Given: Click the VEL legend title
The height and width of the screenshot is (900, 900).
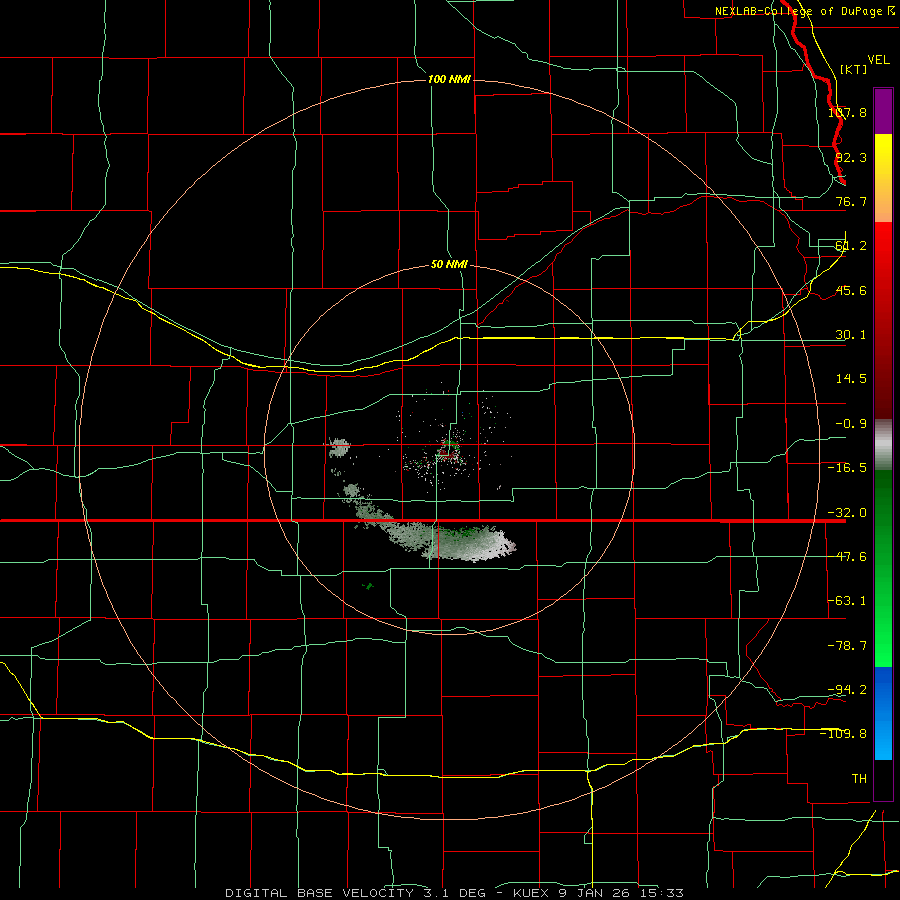Looking at the screenshot, I should [878, 60].
